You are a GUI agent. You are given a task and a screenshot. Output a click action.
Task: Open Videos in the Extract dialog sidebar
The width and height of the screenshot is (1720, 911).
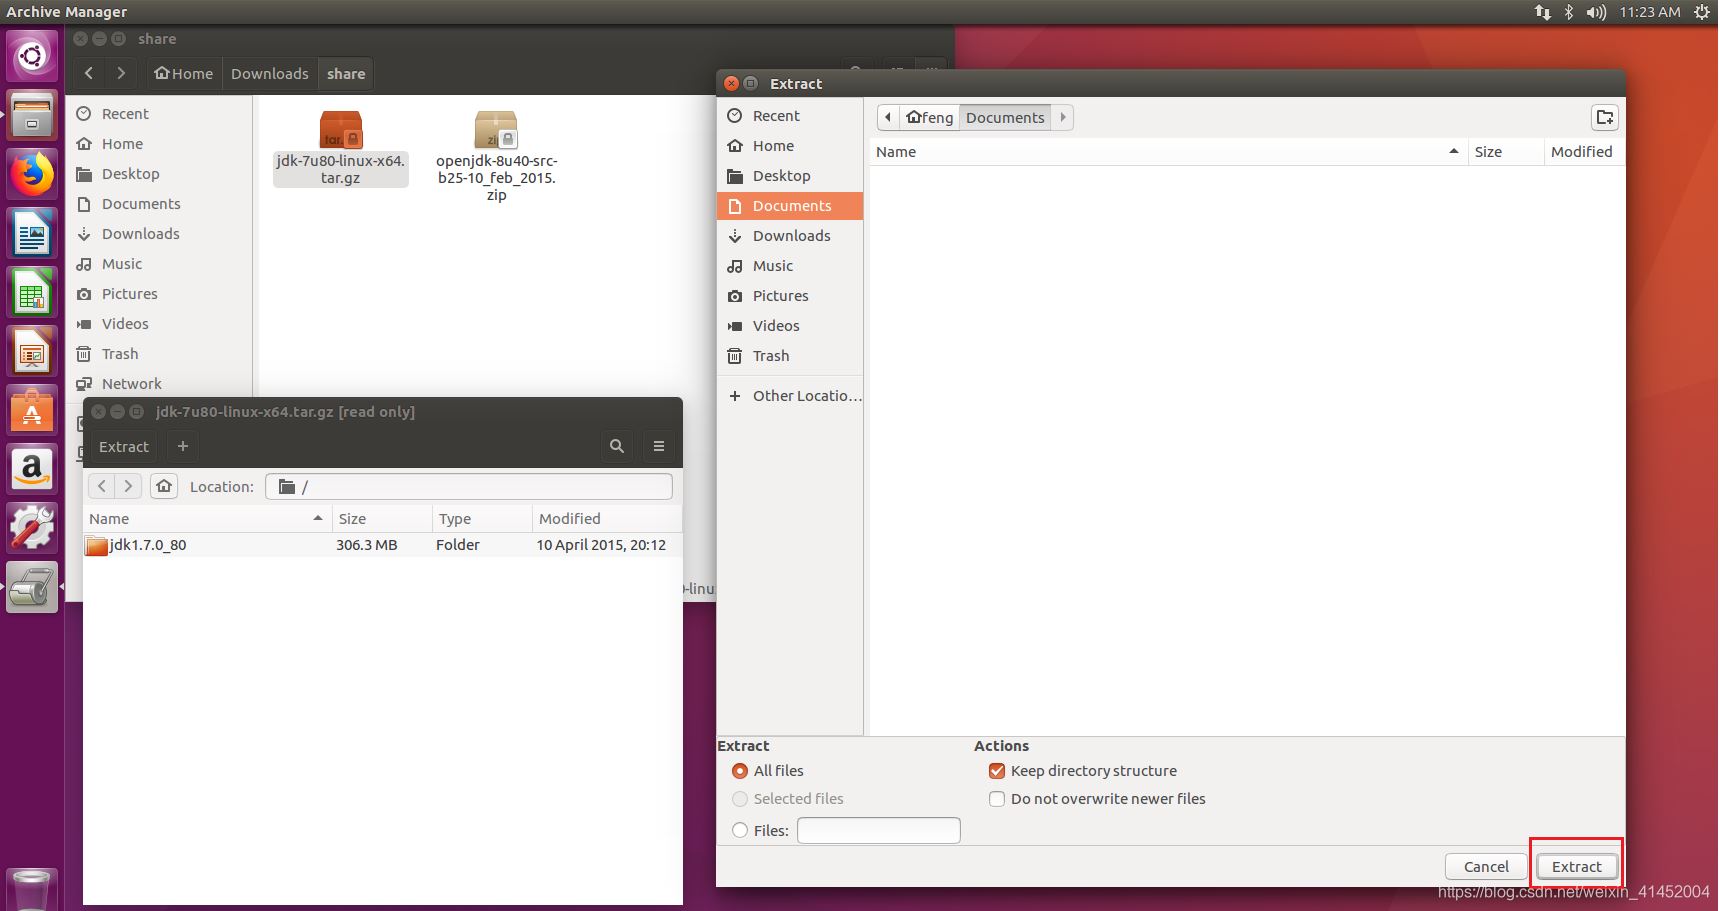click(790, 326)
